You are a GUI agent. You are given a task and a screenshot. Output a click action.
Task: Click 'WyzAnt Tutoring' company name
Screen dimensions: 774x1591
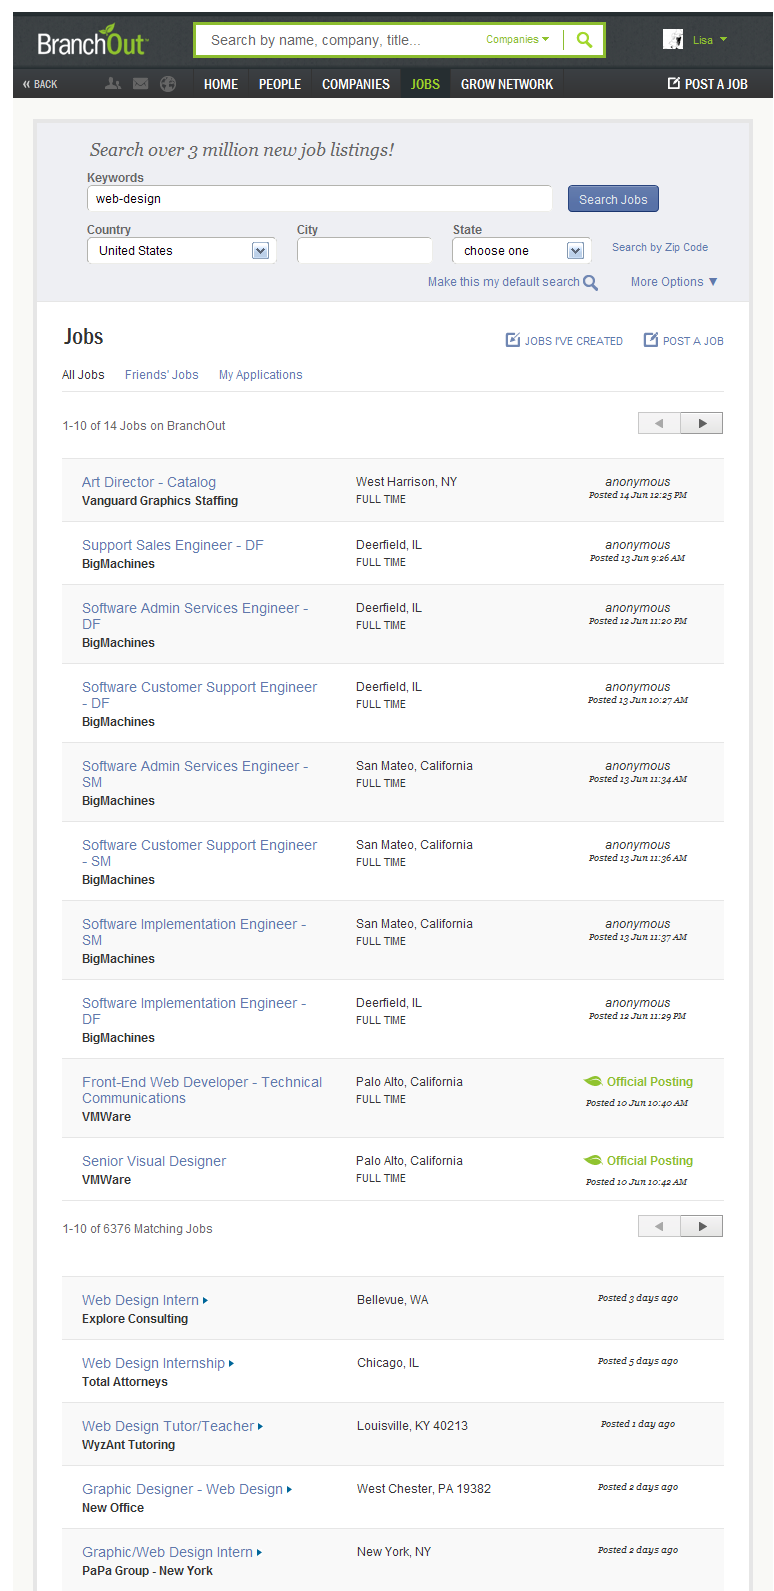128,1445
